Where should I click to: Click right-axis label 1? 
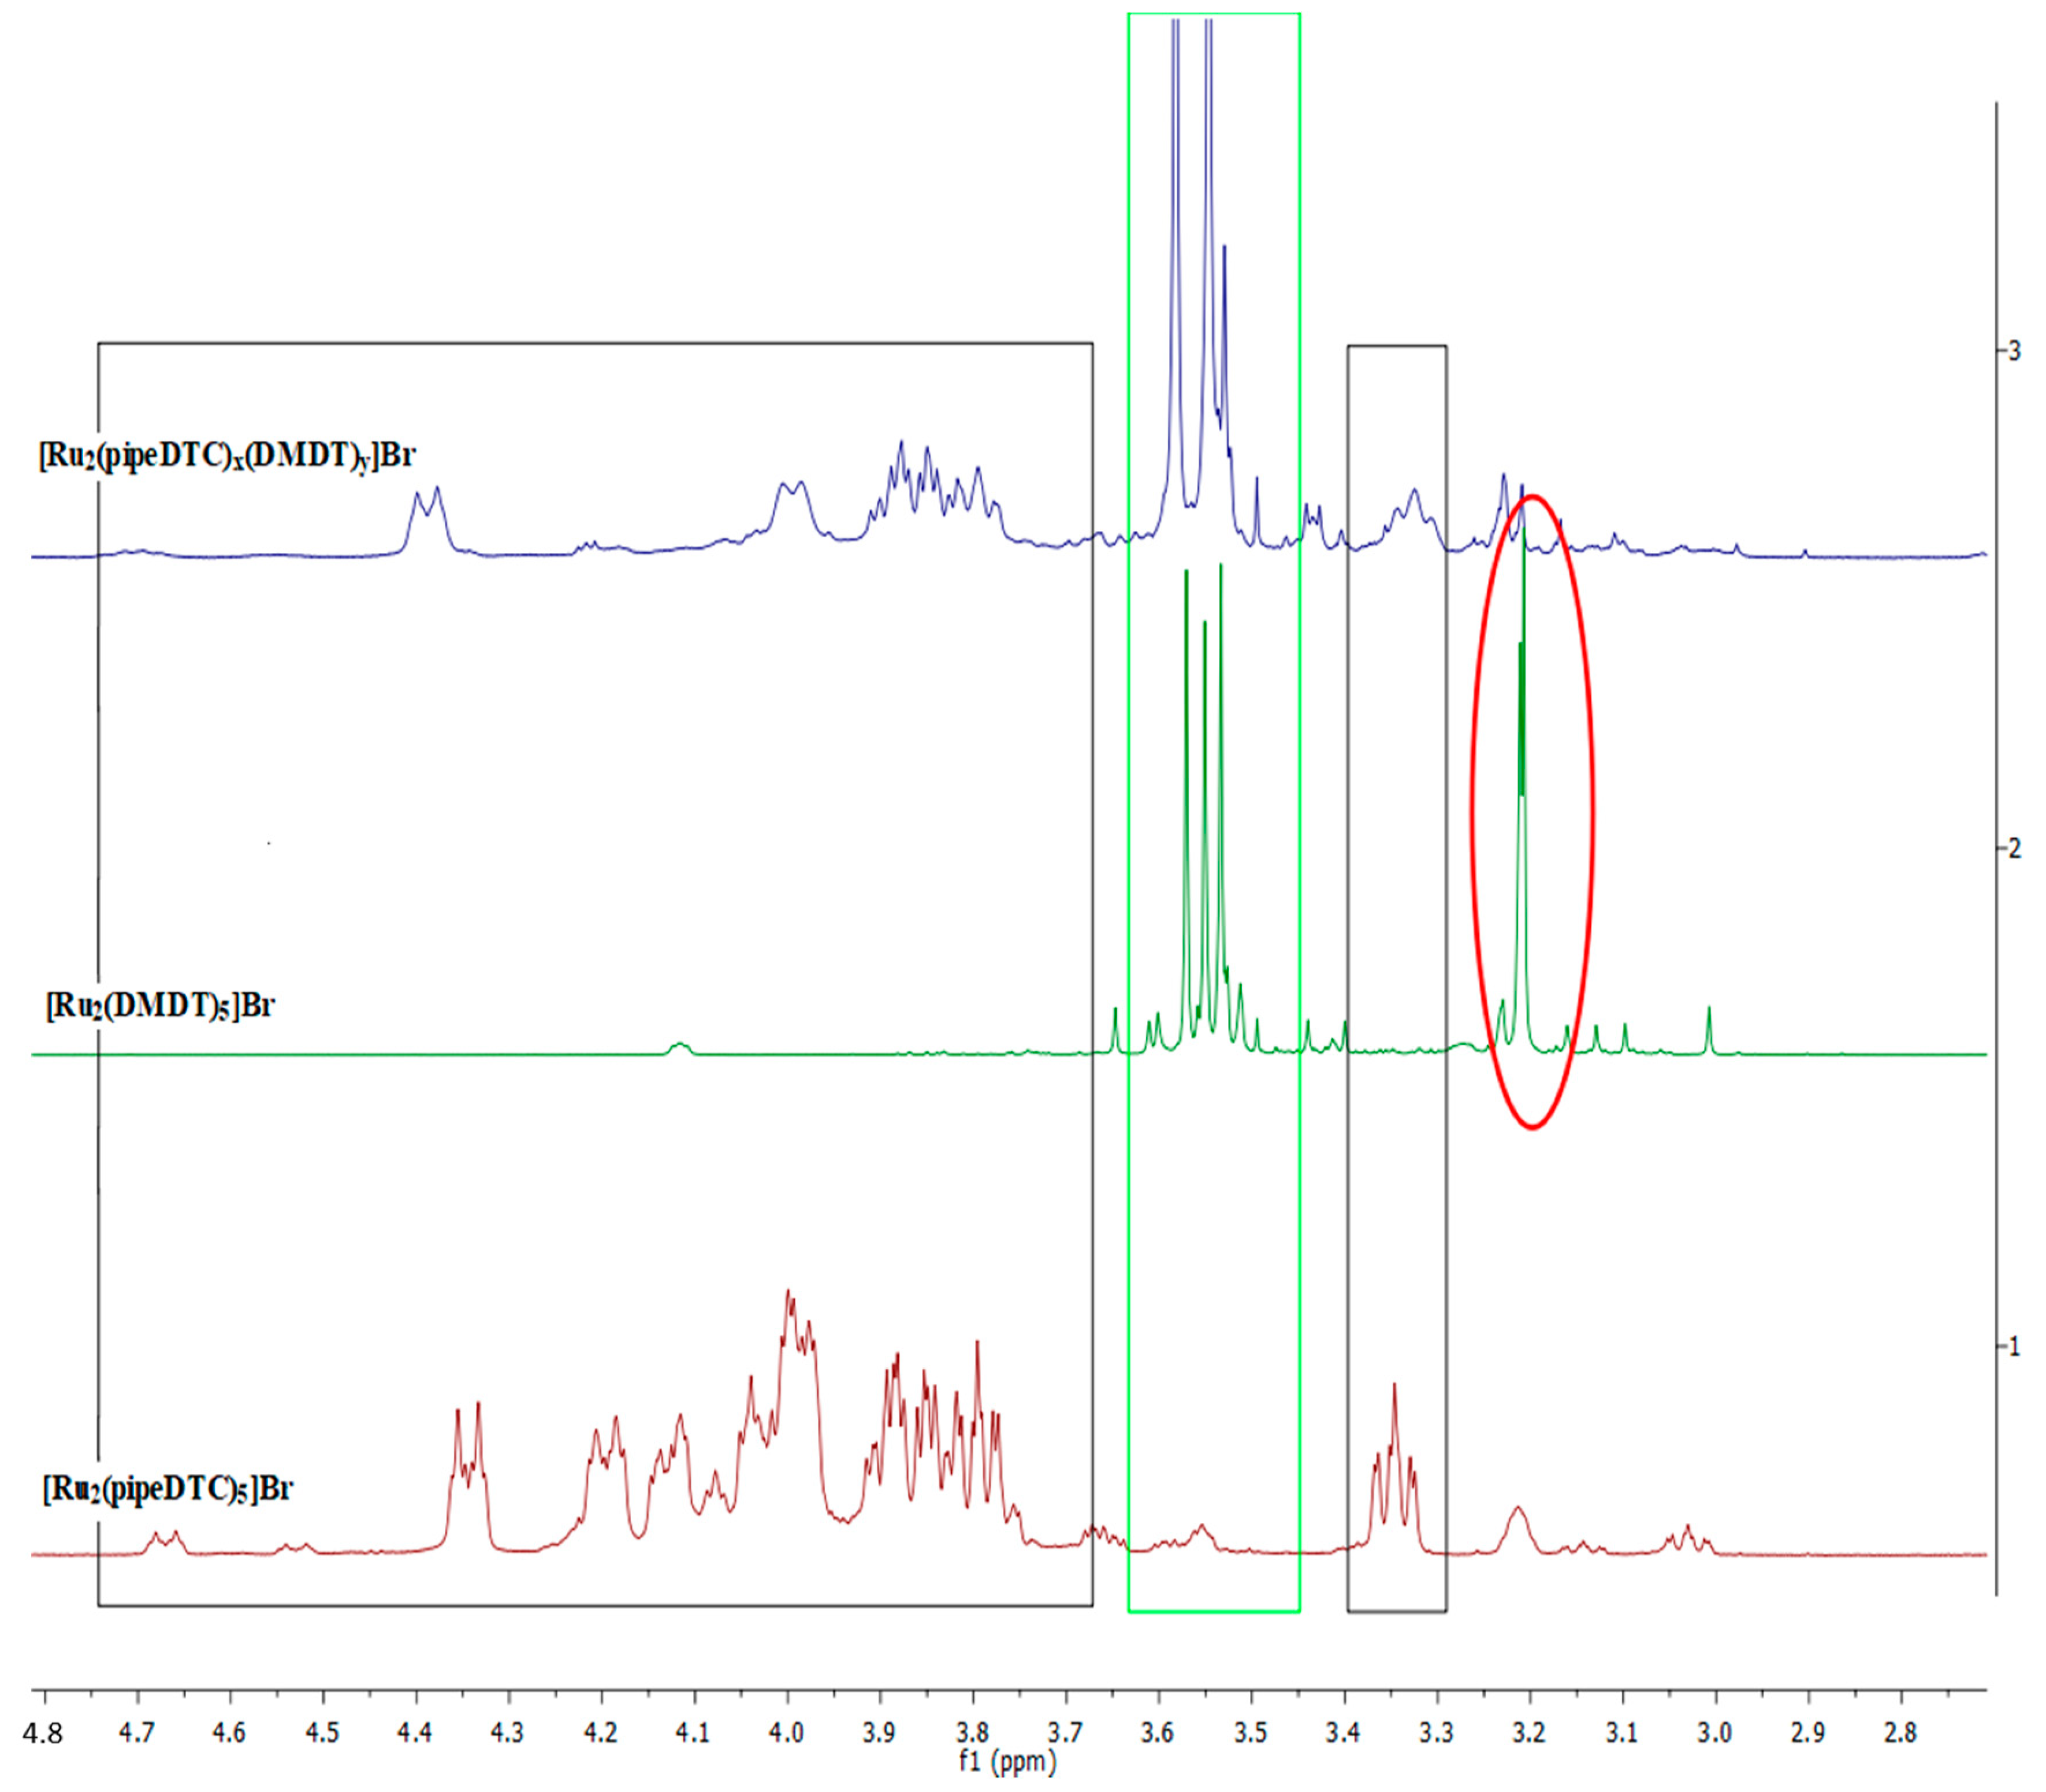coord(2015,1347)
